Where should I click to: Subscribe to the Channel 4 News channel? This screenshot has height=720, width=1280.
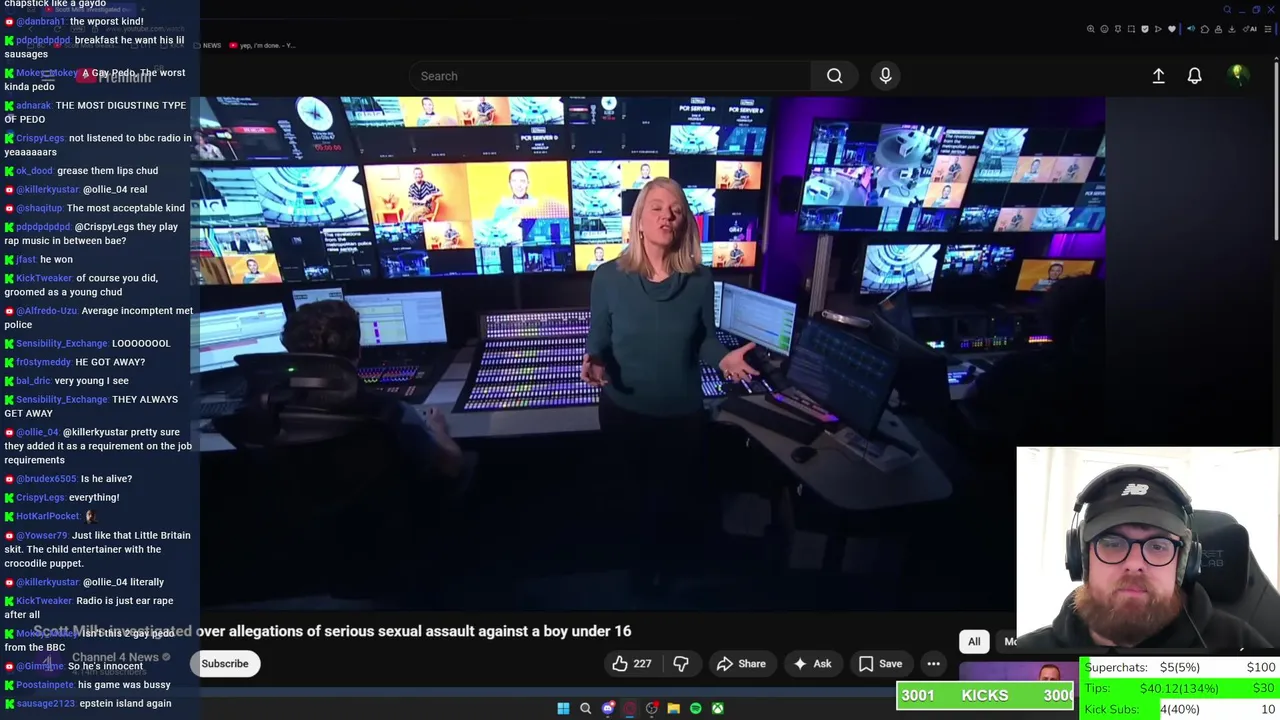pos(225,664)
